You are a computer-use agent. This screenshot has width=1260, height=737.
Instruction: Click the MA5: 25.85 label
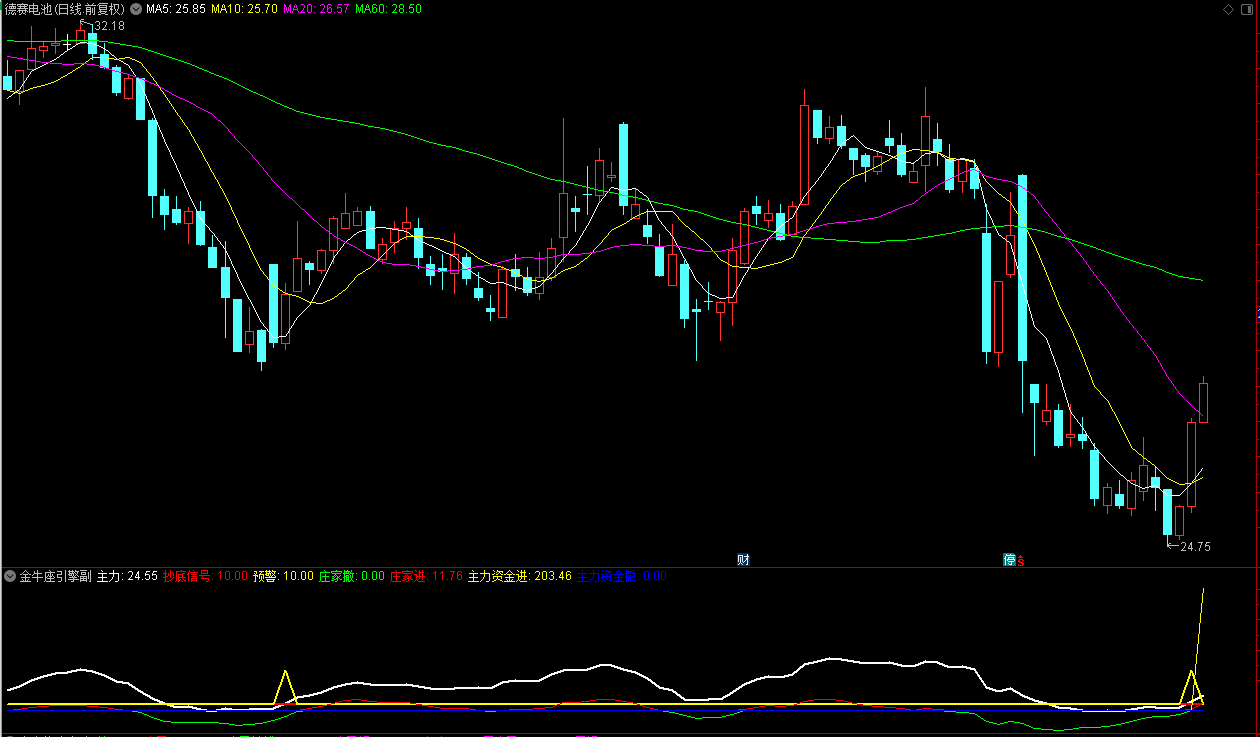pyautogui.click(x=176, y=8)
